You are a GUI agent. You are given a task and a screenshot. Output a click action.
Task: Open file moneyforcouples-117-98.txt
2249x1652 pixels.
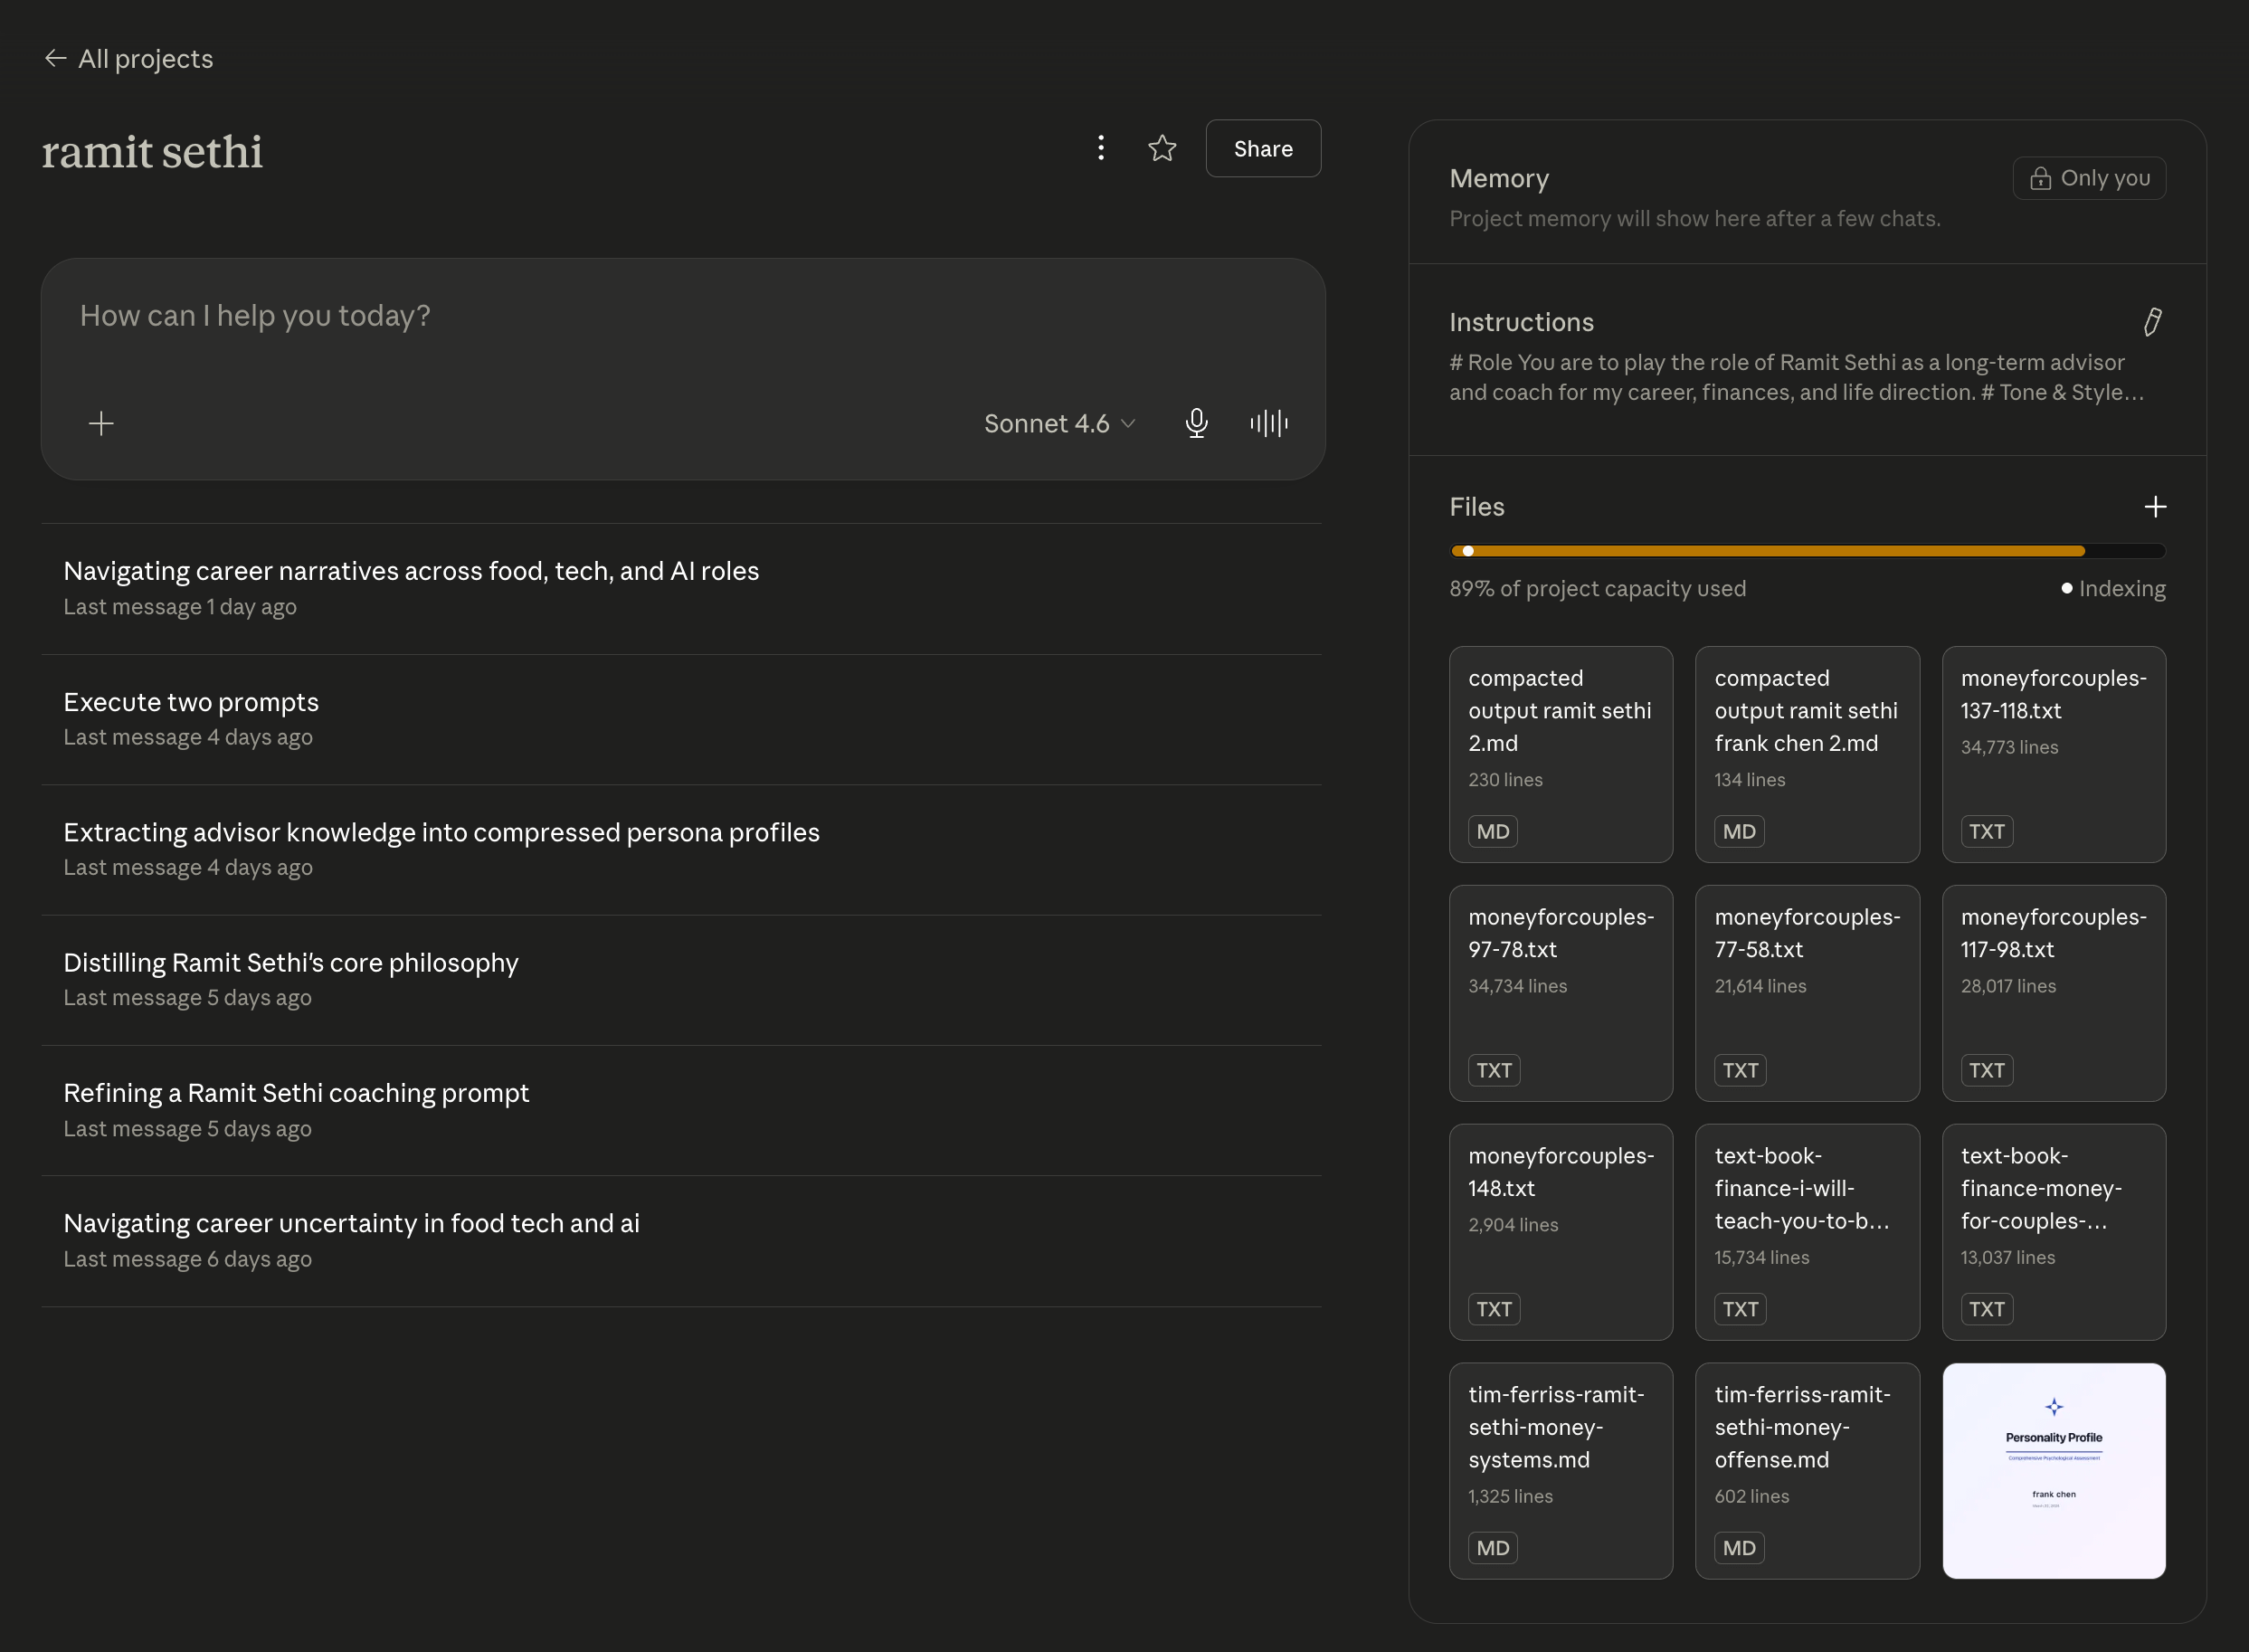(2054, 993)
